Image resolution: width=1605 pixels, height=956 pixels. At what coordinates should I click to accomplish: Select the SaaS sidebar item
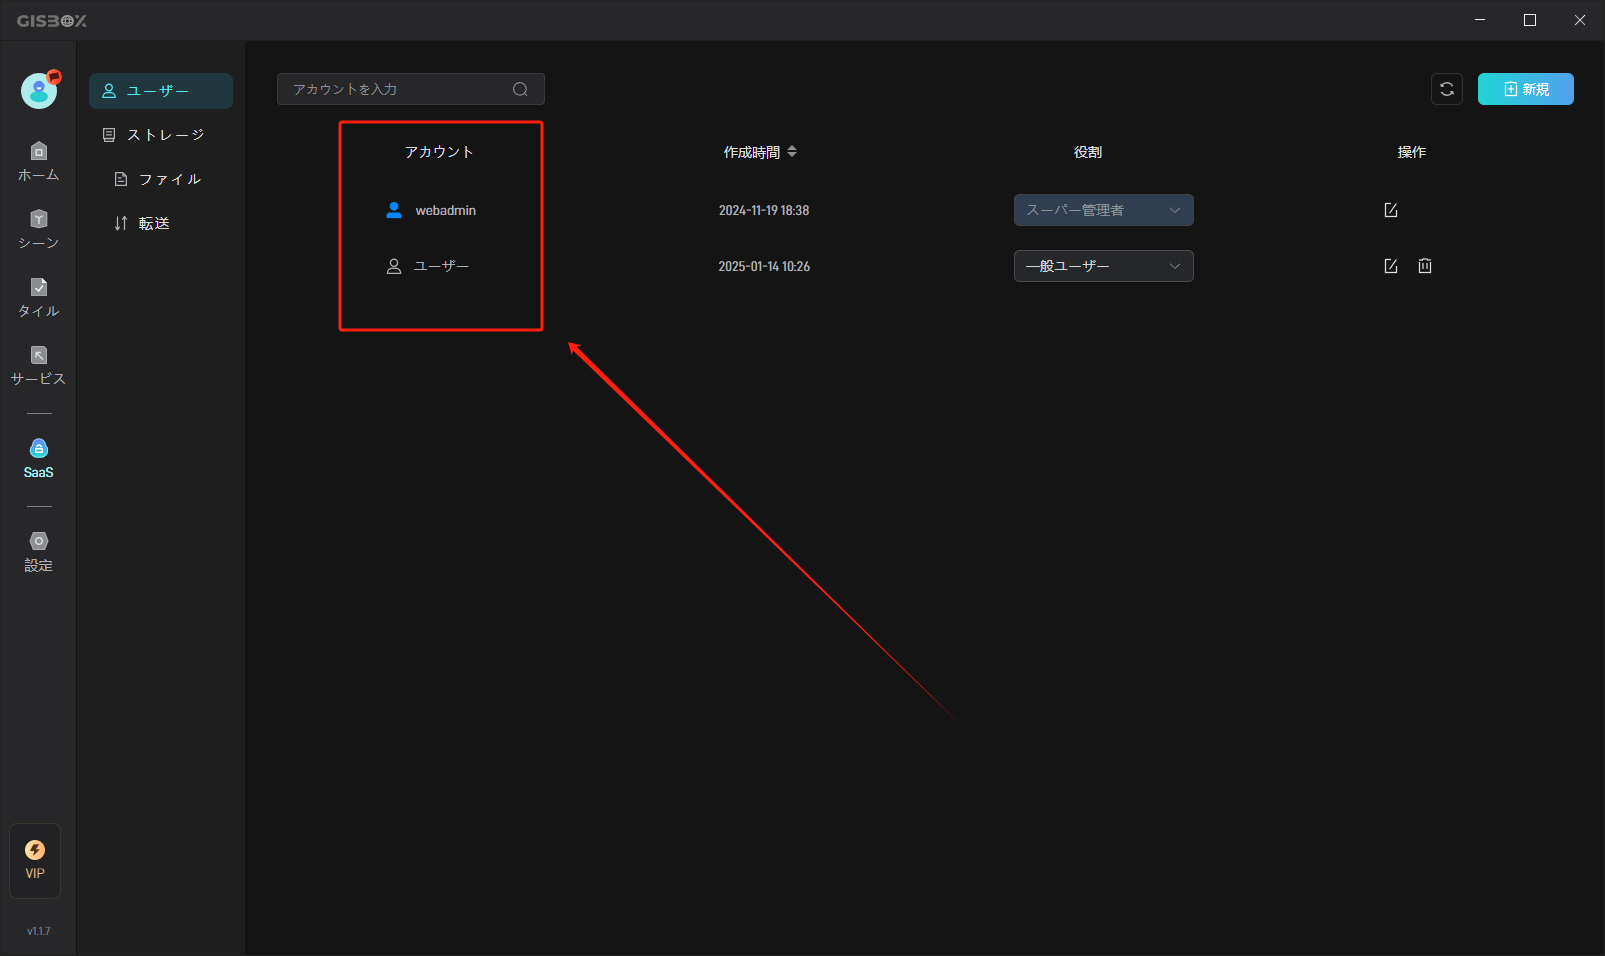(x=39, y=459)
